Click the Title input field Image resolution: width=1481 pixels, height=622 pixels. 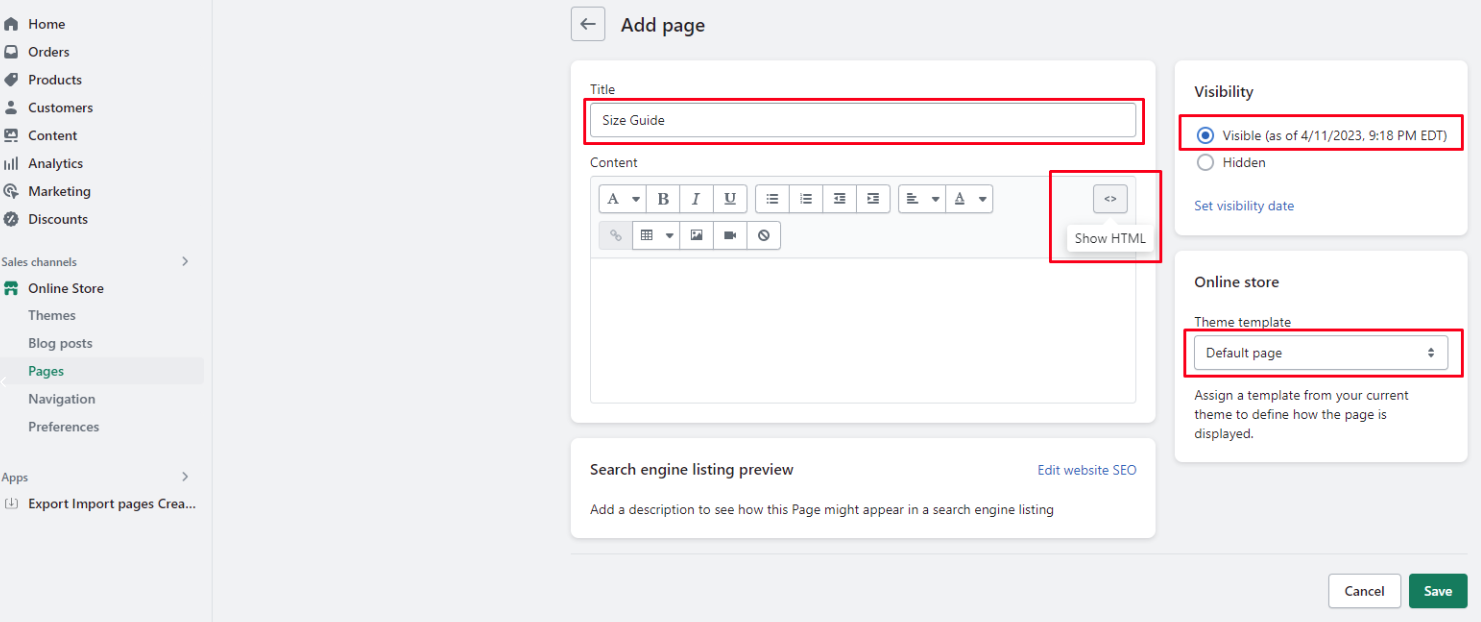coord(862,120)
